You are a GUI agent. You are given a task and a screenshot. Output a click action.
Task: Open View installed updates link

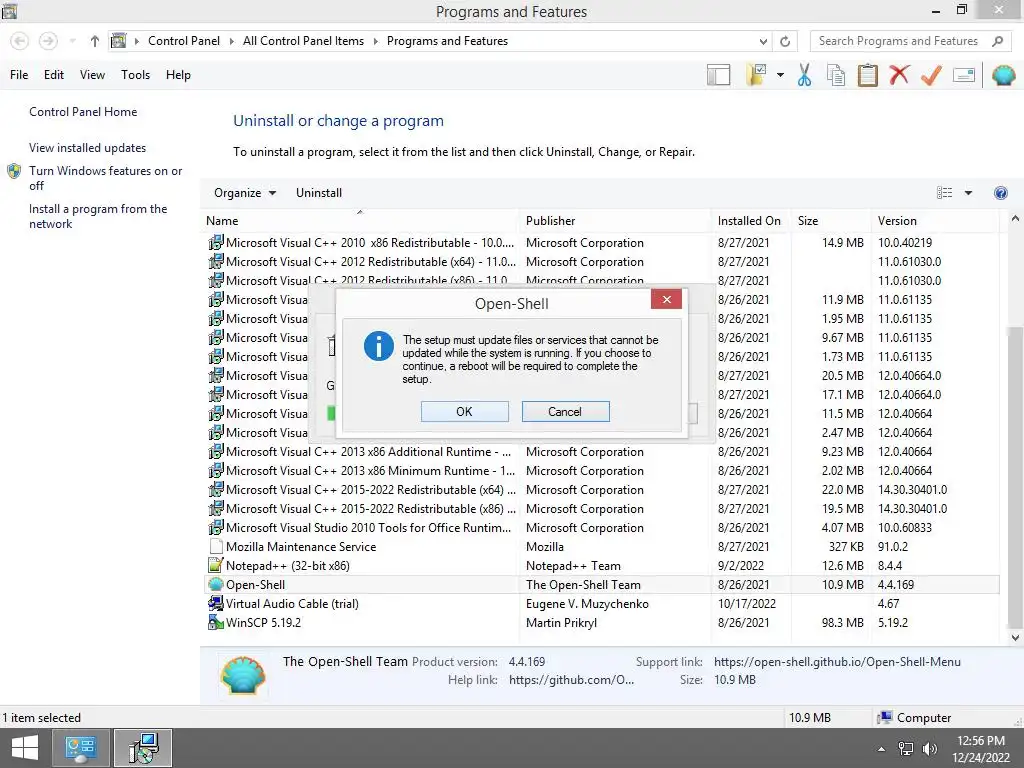coord(88,148)
